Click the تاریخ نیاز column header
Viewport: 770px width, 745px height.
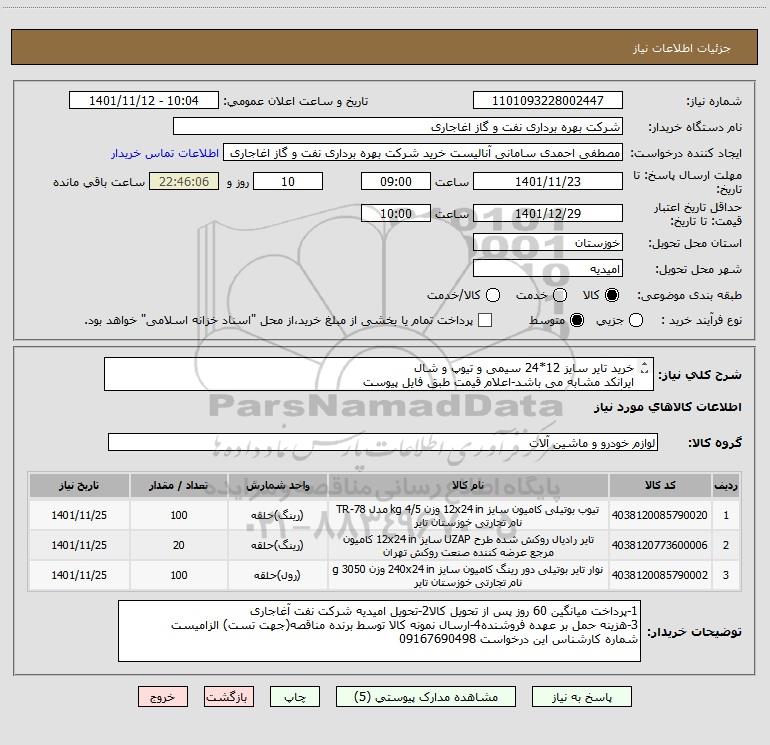tap(79, 486)
